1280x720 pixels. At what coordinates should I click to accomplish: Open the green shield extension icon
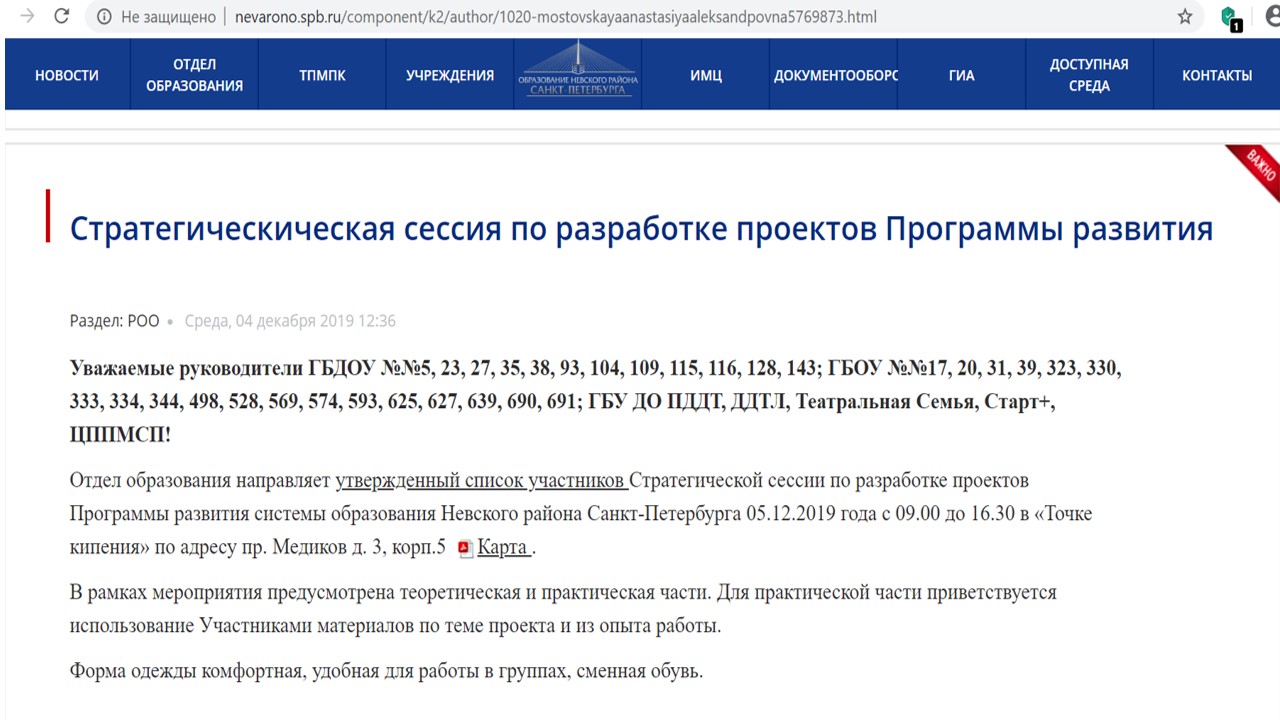[x=1230, y=17]
